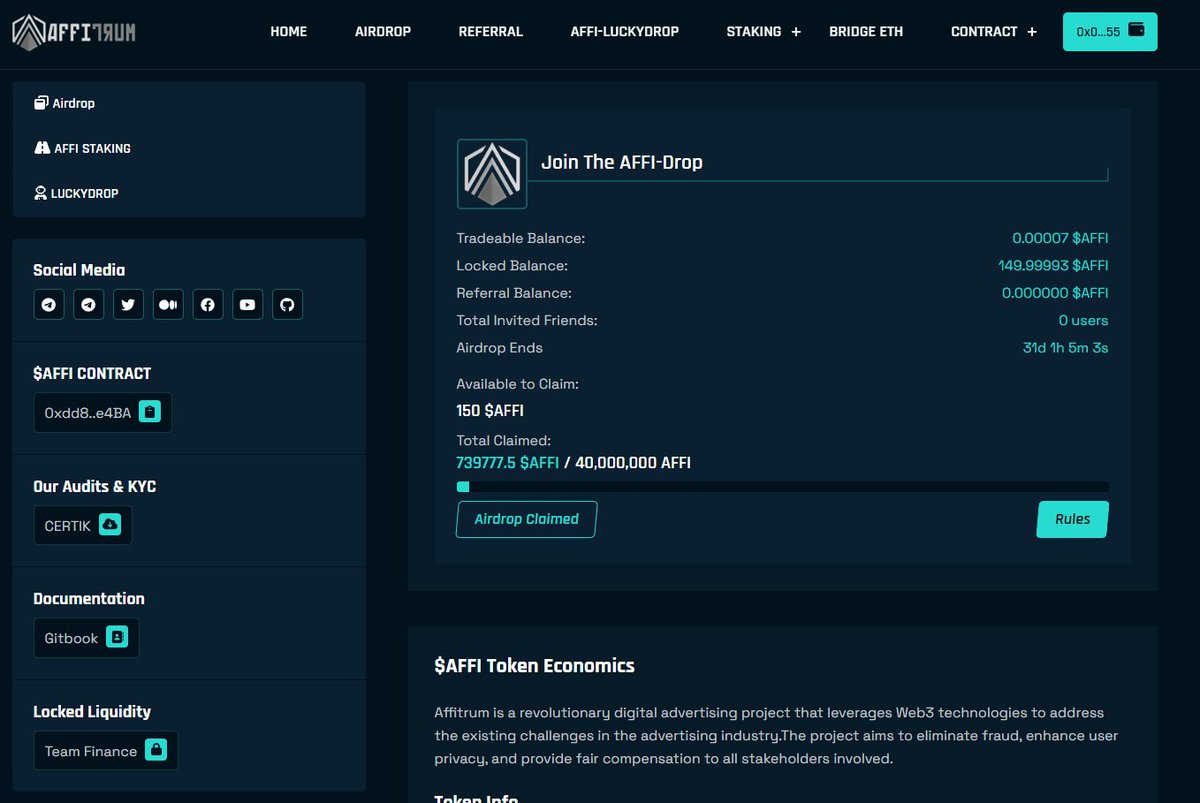Select LUCKYDROP in the left sidebar
Viewport: 1200px width, 803px height.
tap(76, 193)
